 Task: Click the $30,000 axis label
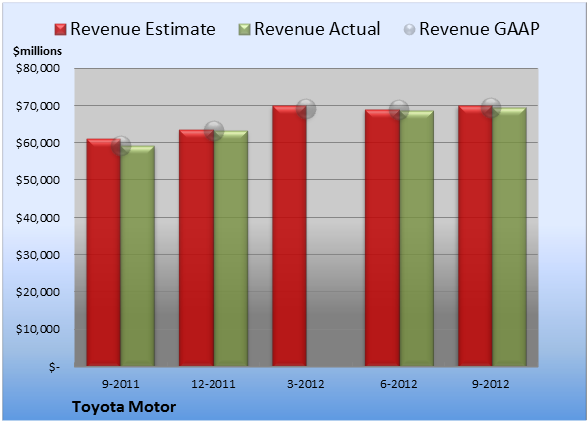point(38,255)
